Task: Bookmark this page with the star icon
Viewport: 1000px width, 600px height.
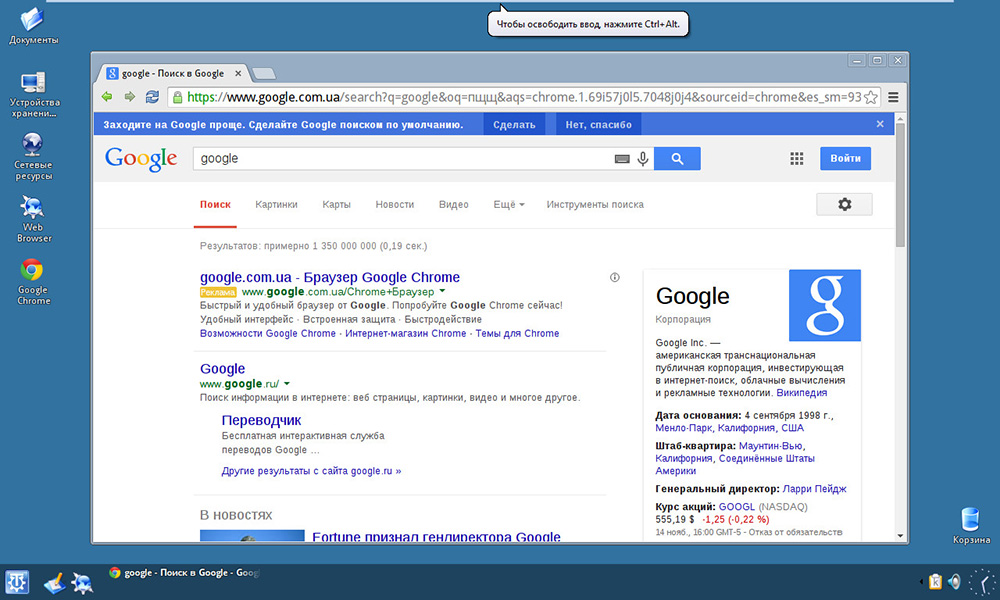Action: [x=871, y=98]
